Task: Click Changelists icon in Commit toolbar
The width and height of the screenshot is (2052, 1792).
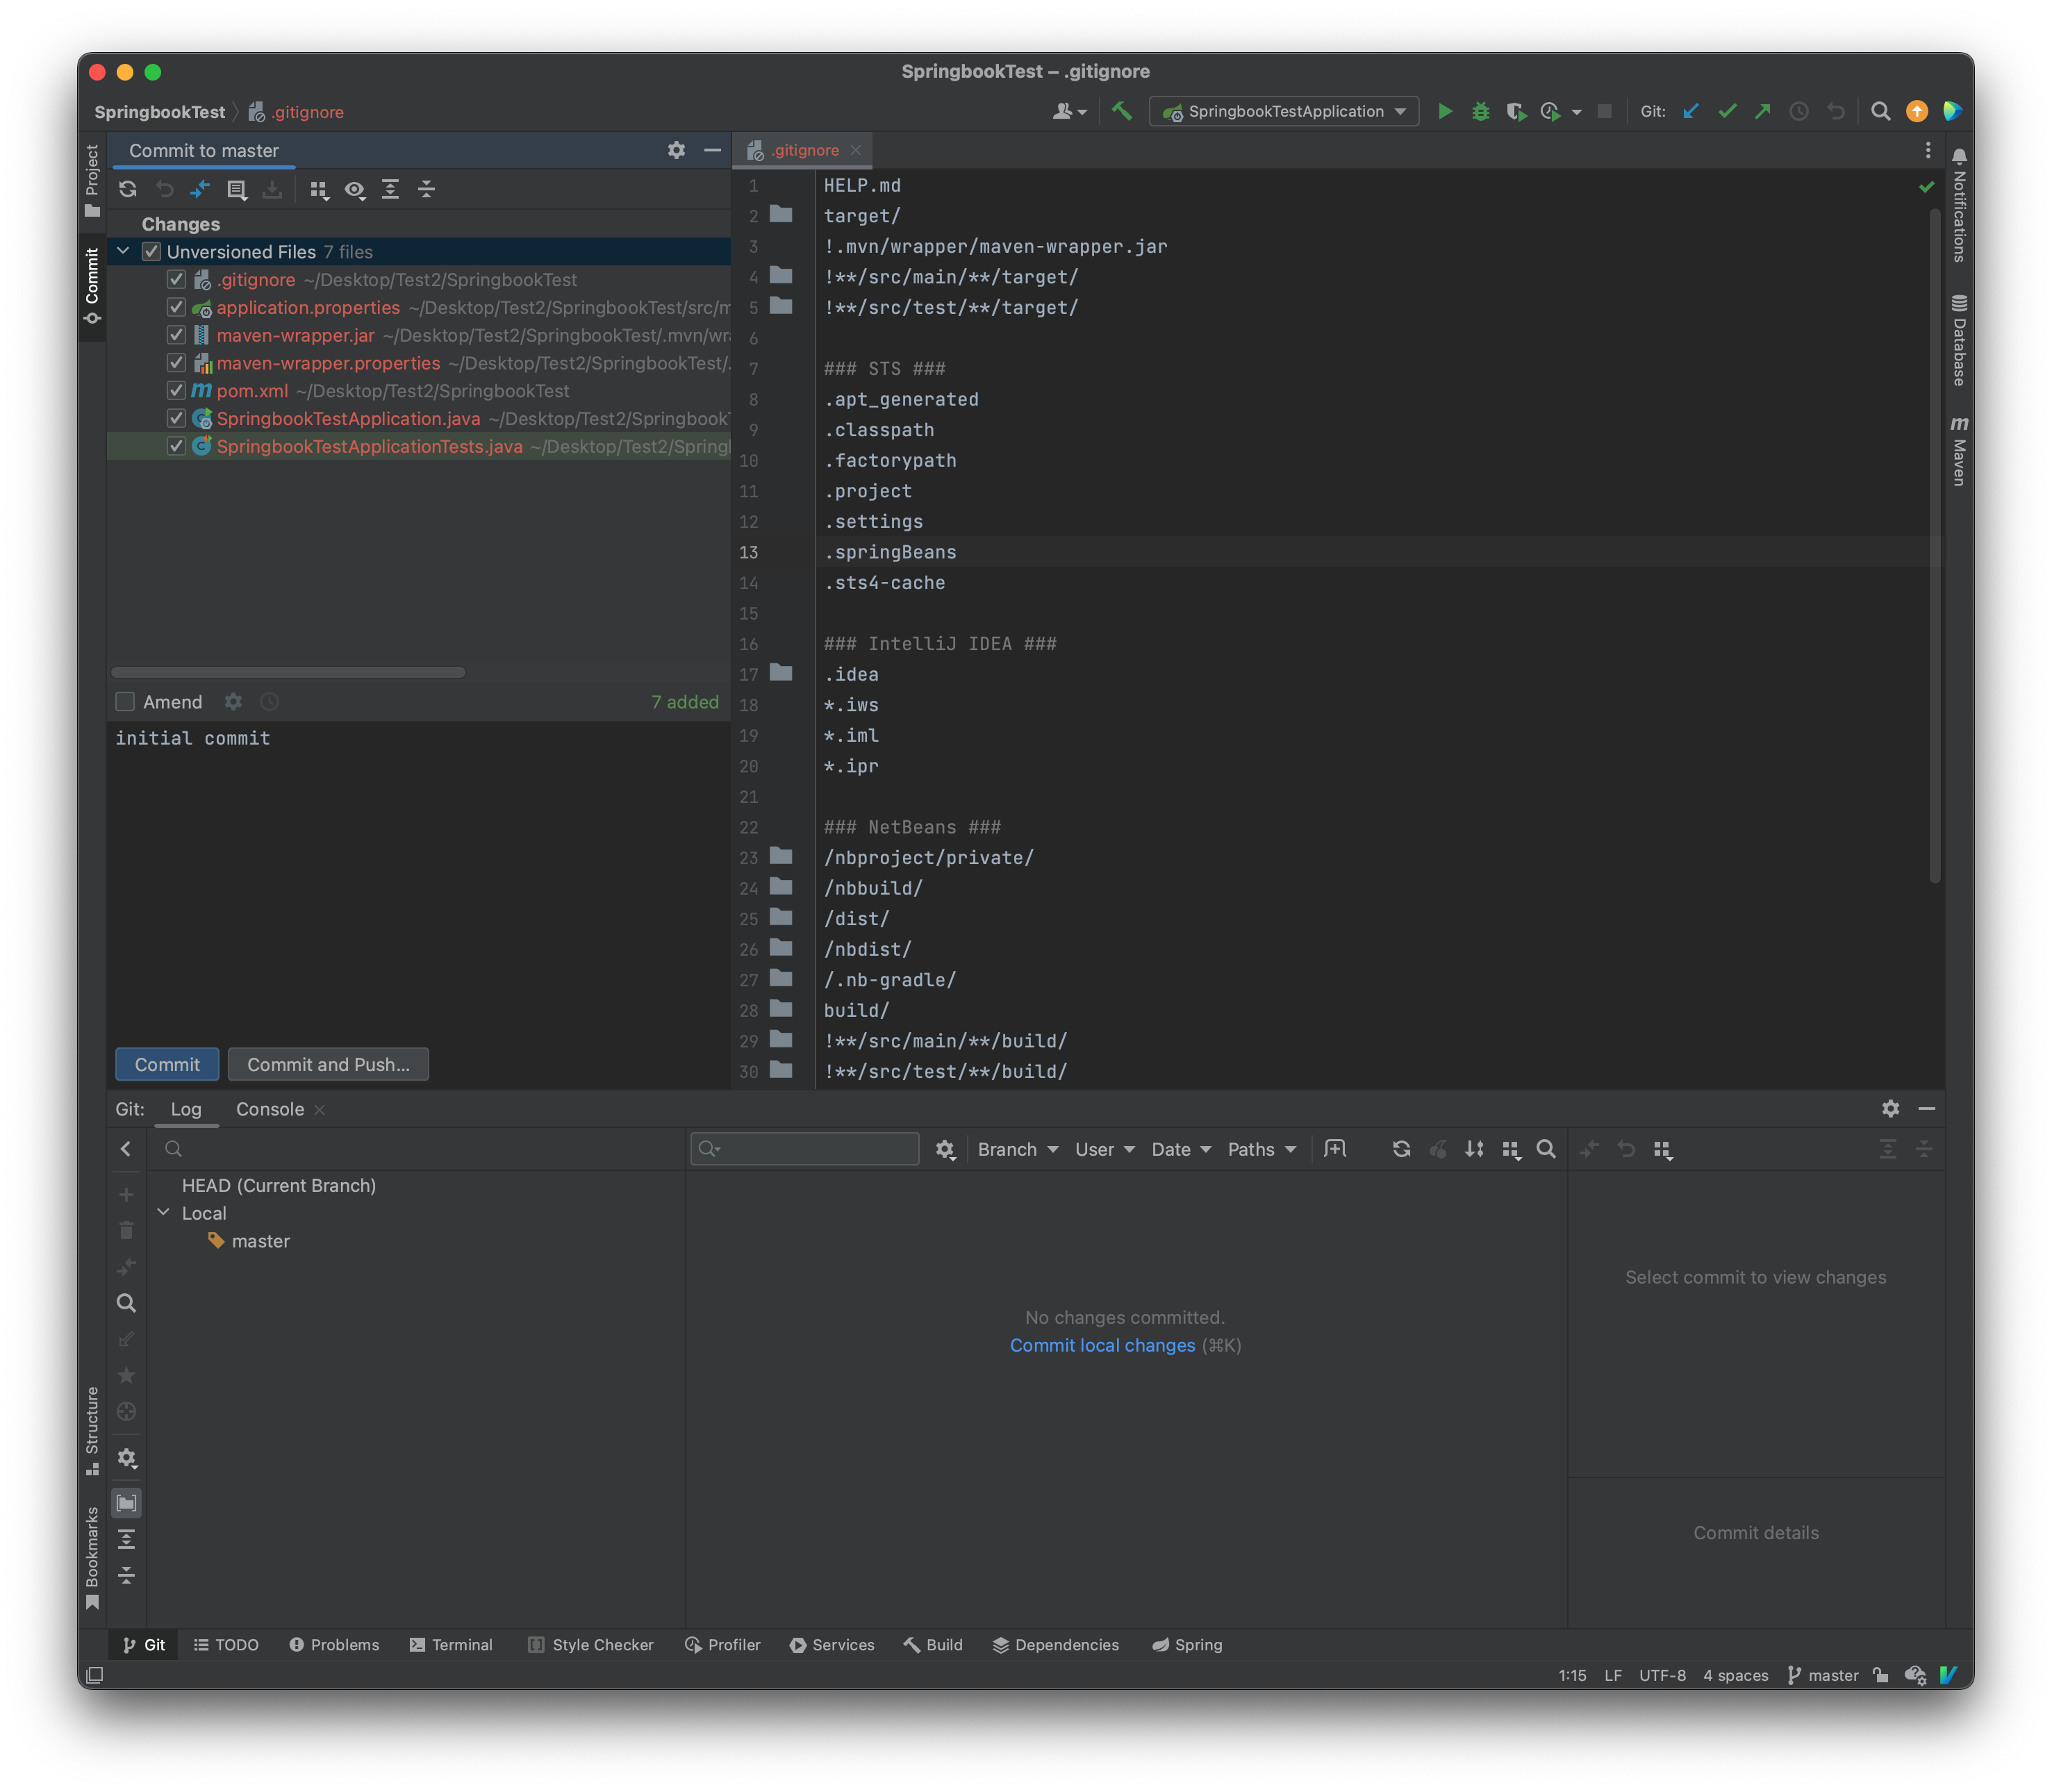Action: [237, 189]
